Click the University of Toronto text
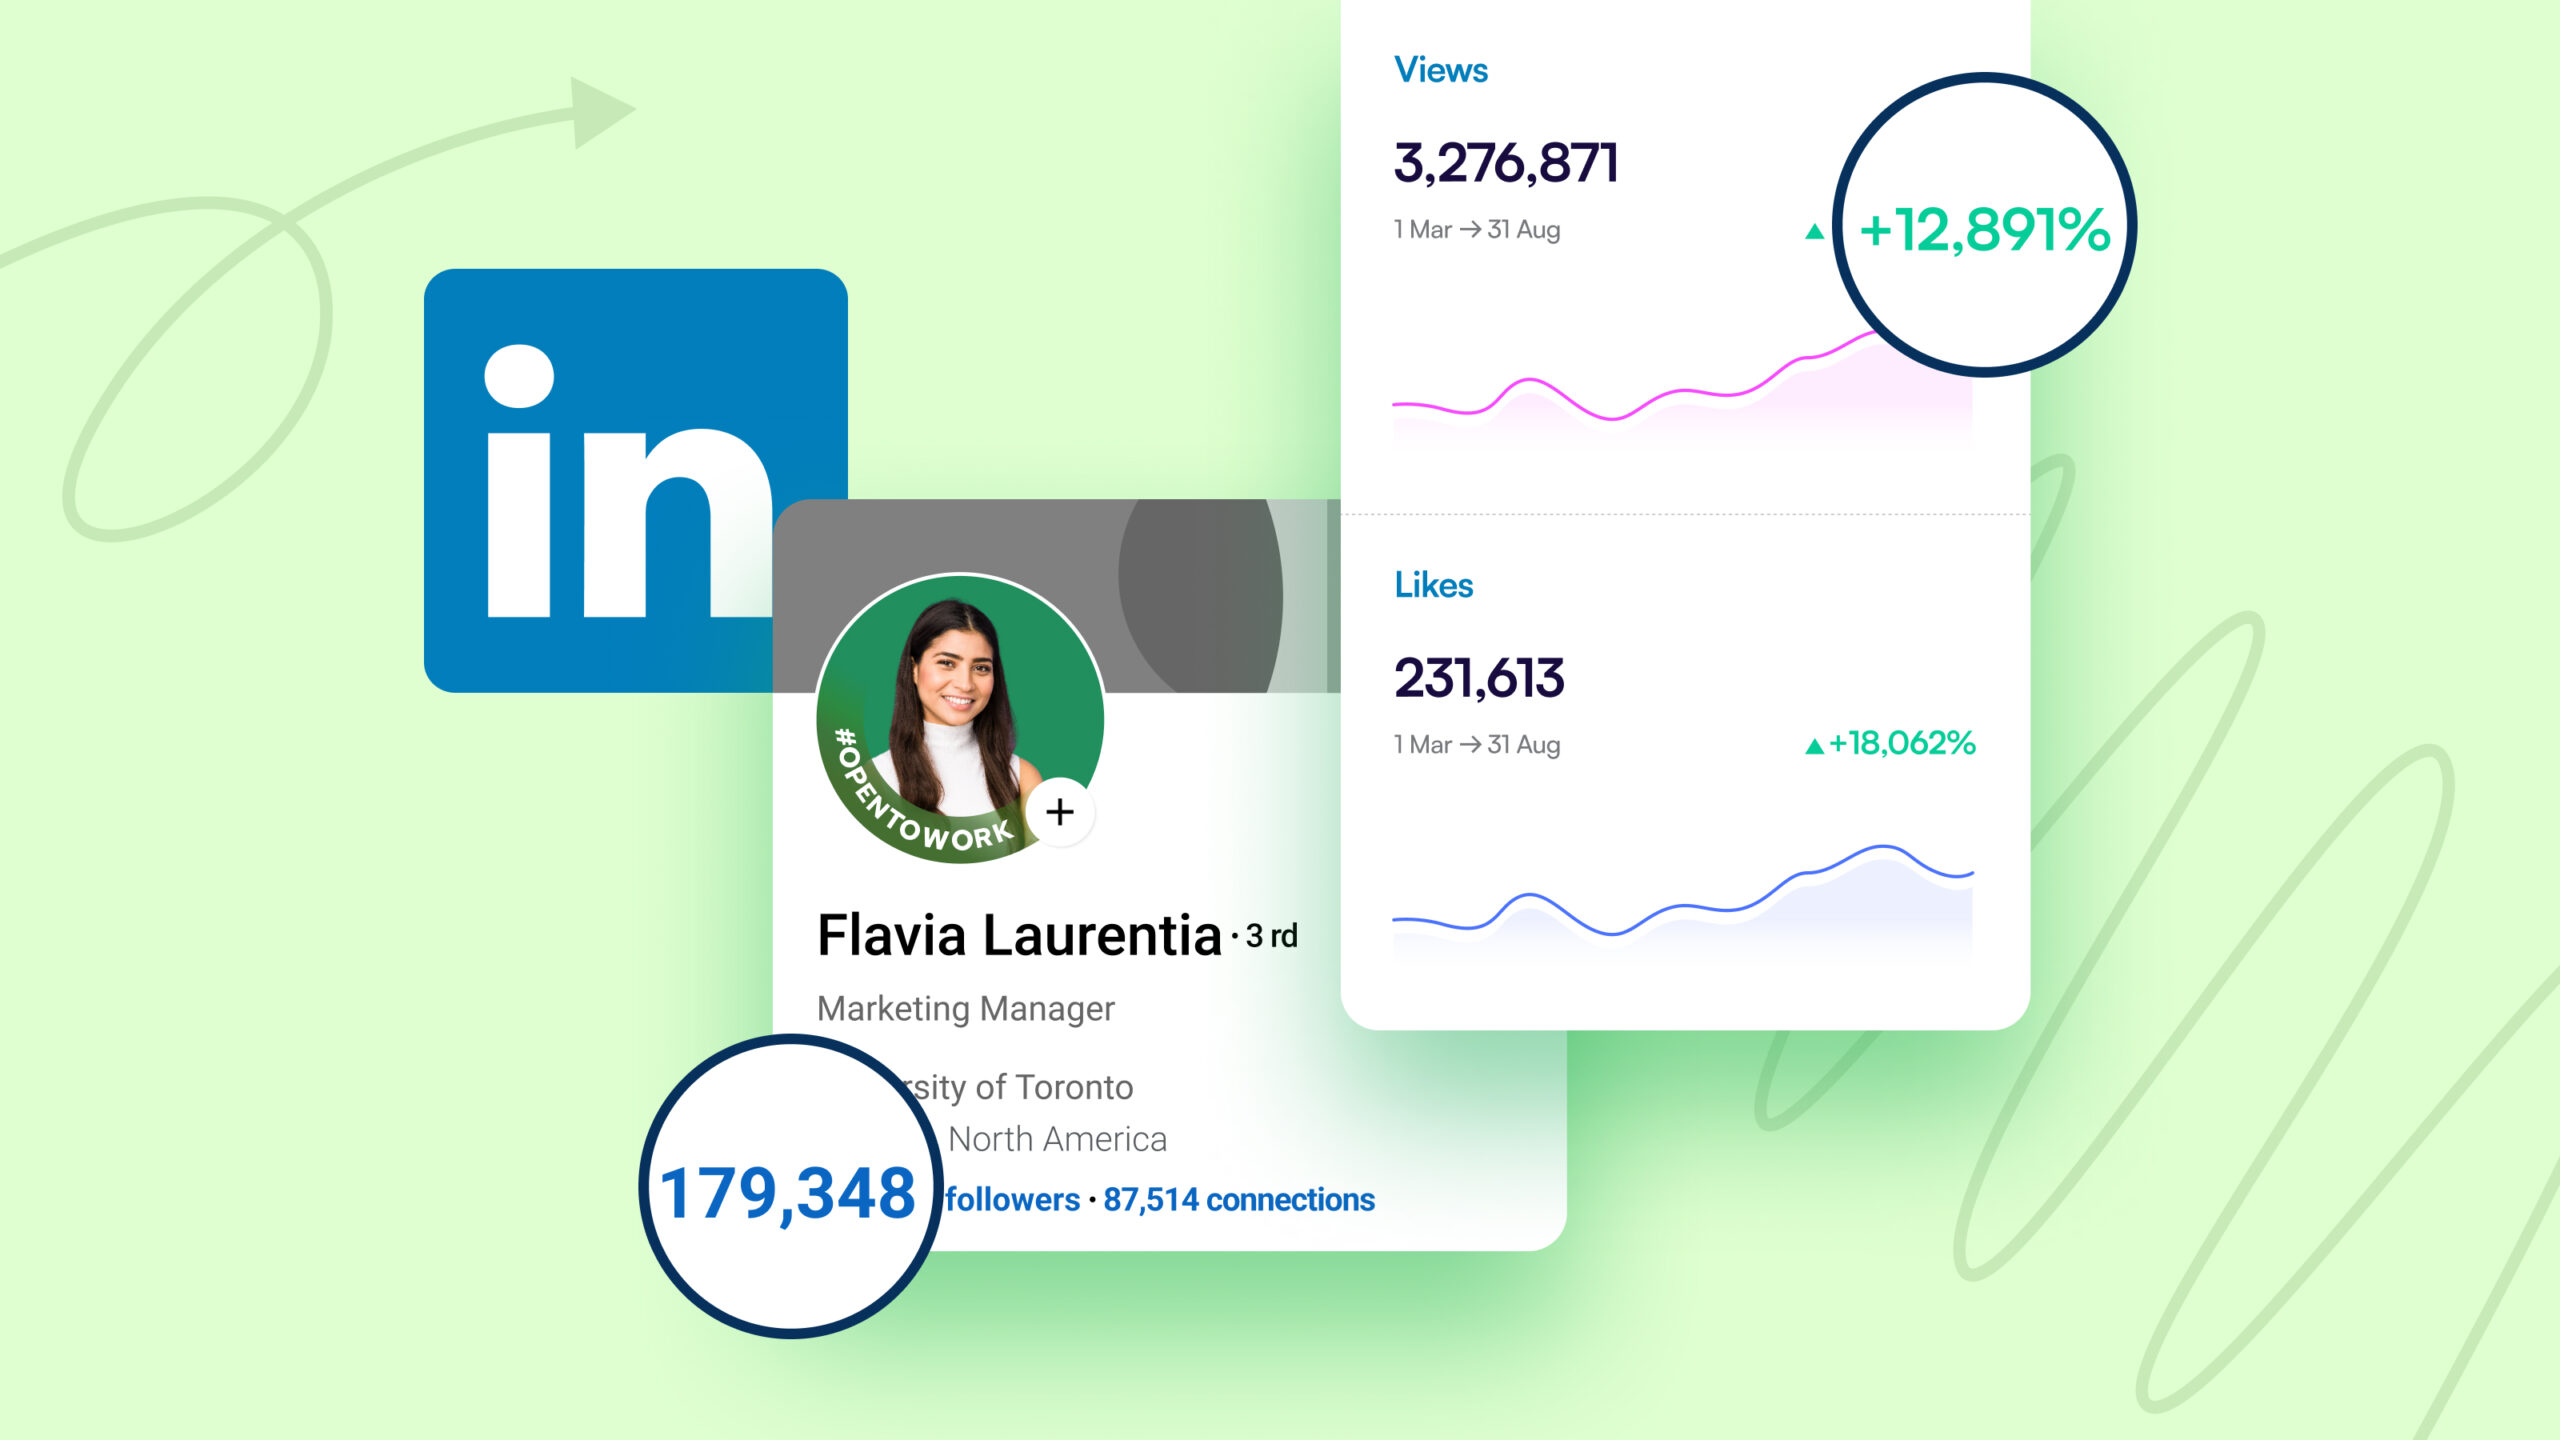2560x1440 pixels. pyautogui.click(x=1018, y=1087)
